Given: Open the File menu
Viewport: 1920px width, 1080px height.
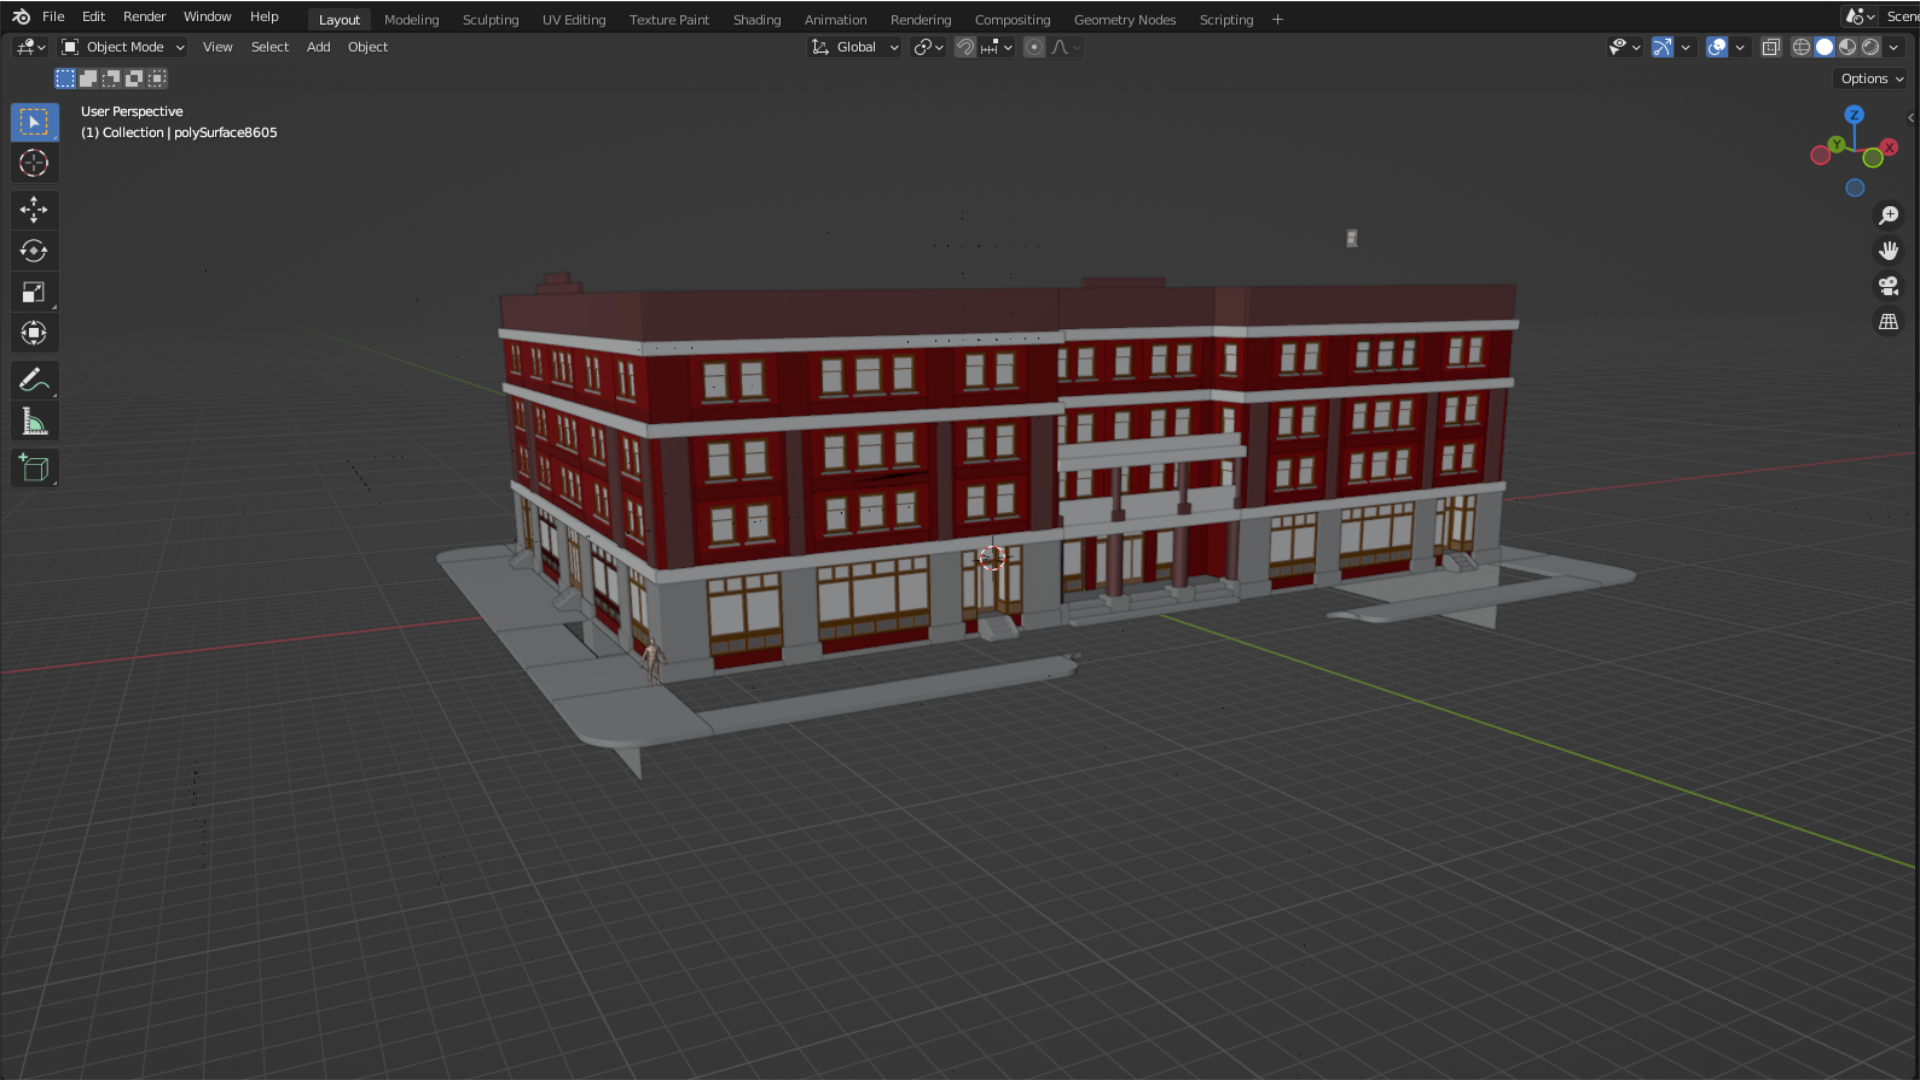Looking at the screenshot, I should [x=53, y=16].
